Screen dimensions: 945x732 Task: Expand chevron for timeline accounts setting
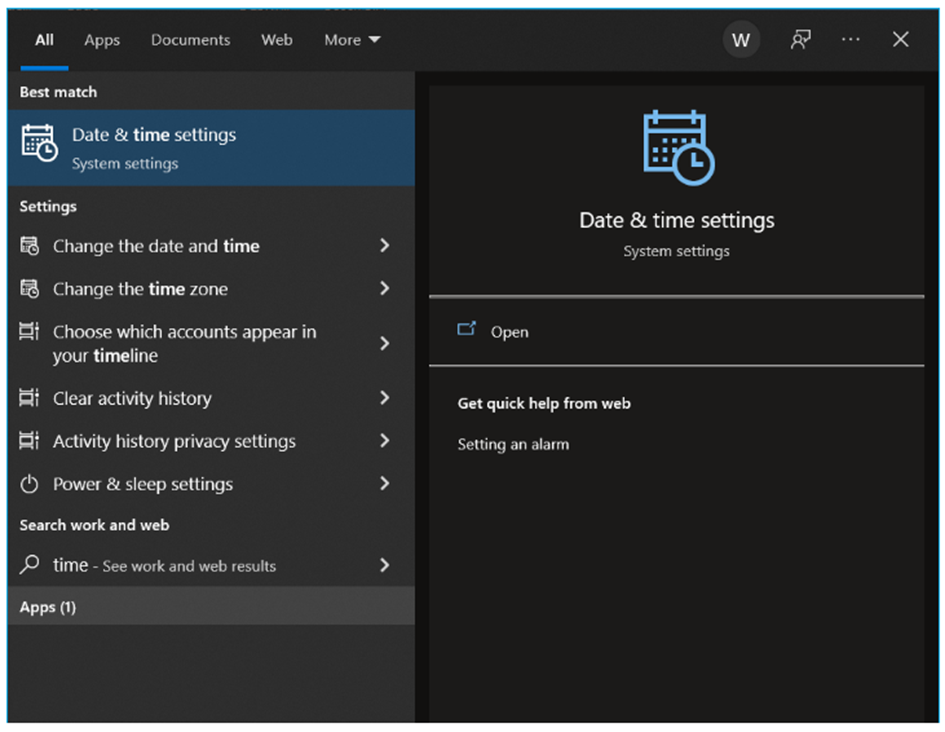tap(385, 343)
